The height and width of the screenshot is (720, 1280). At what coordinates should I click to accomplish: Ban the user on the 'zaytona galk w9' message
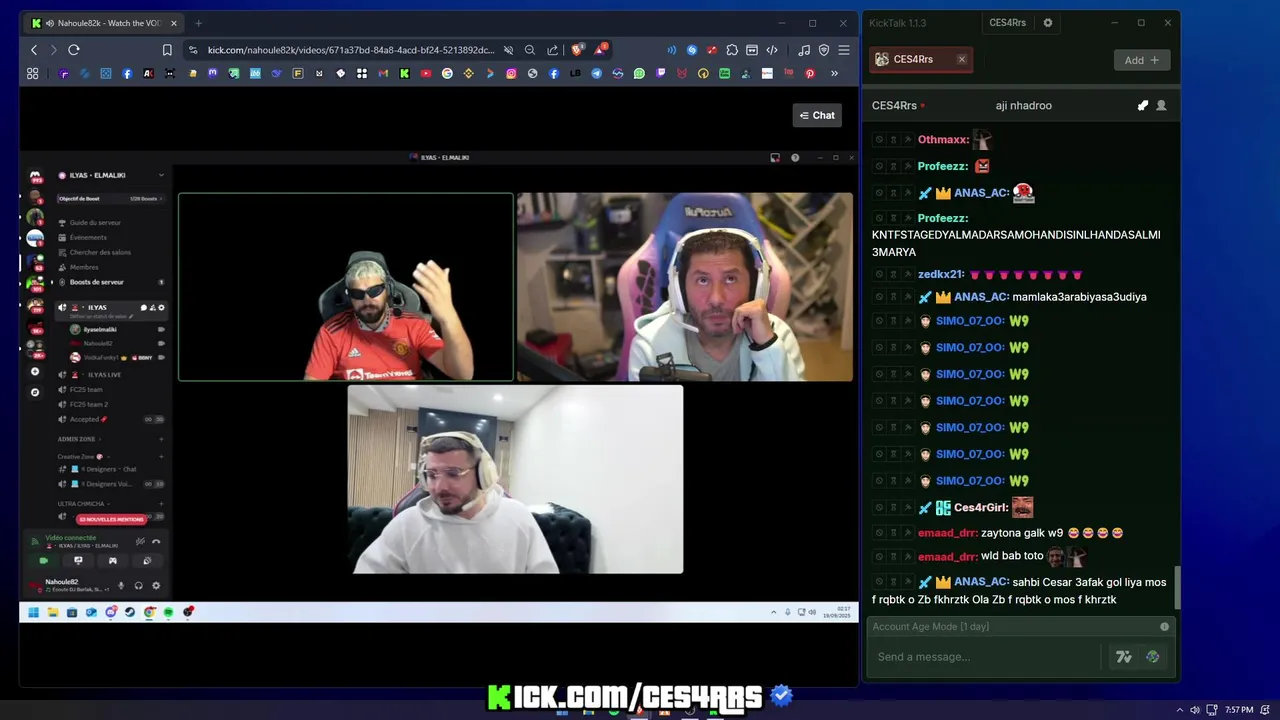point(879,533)
